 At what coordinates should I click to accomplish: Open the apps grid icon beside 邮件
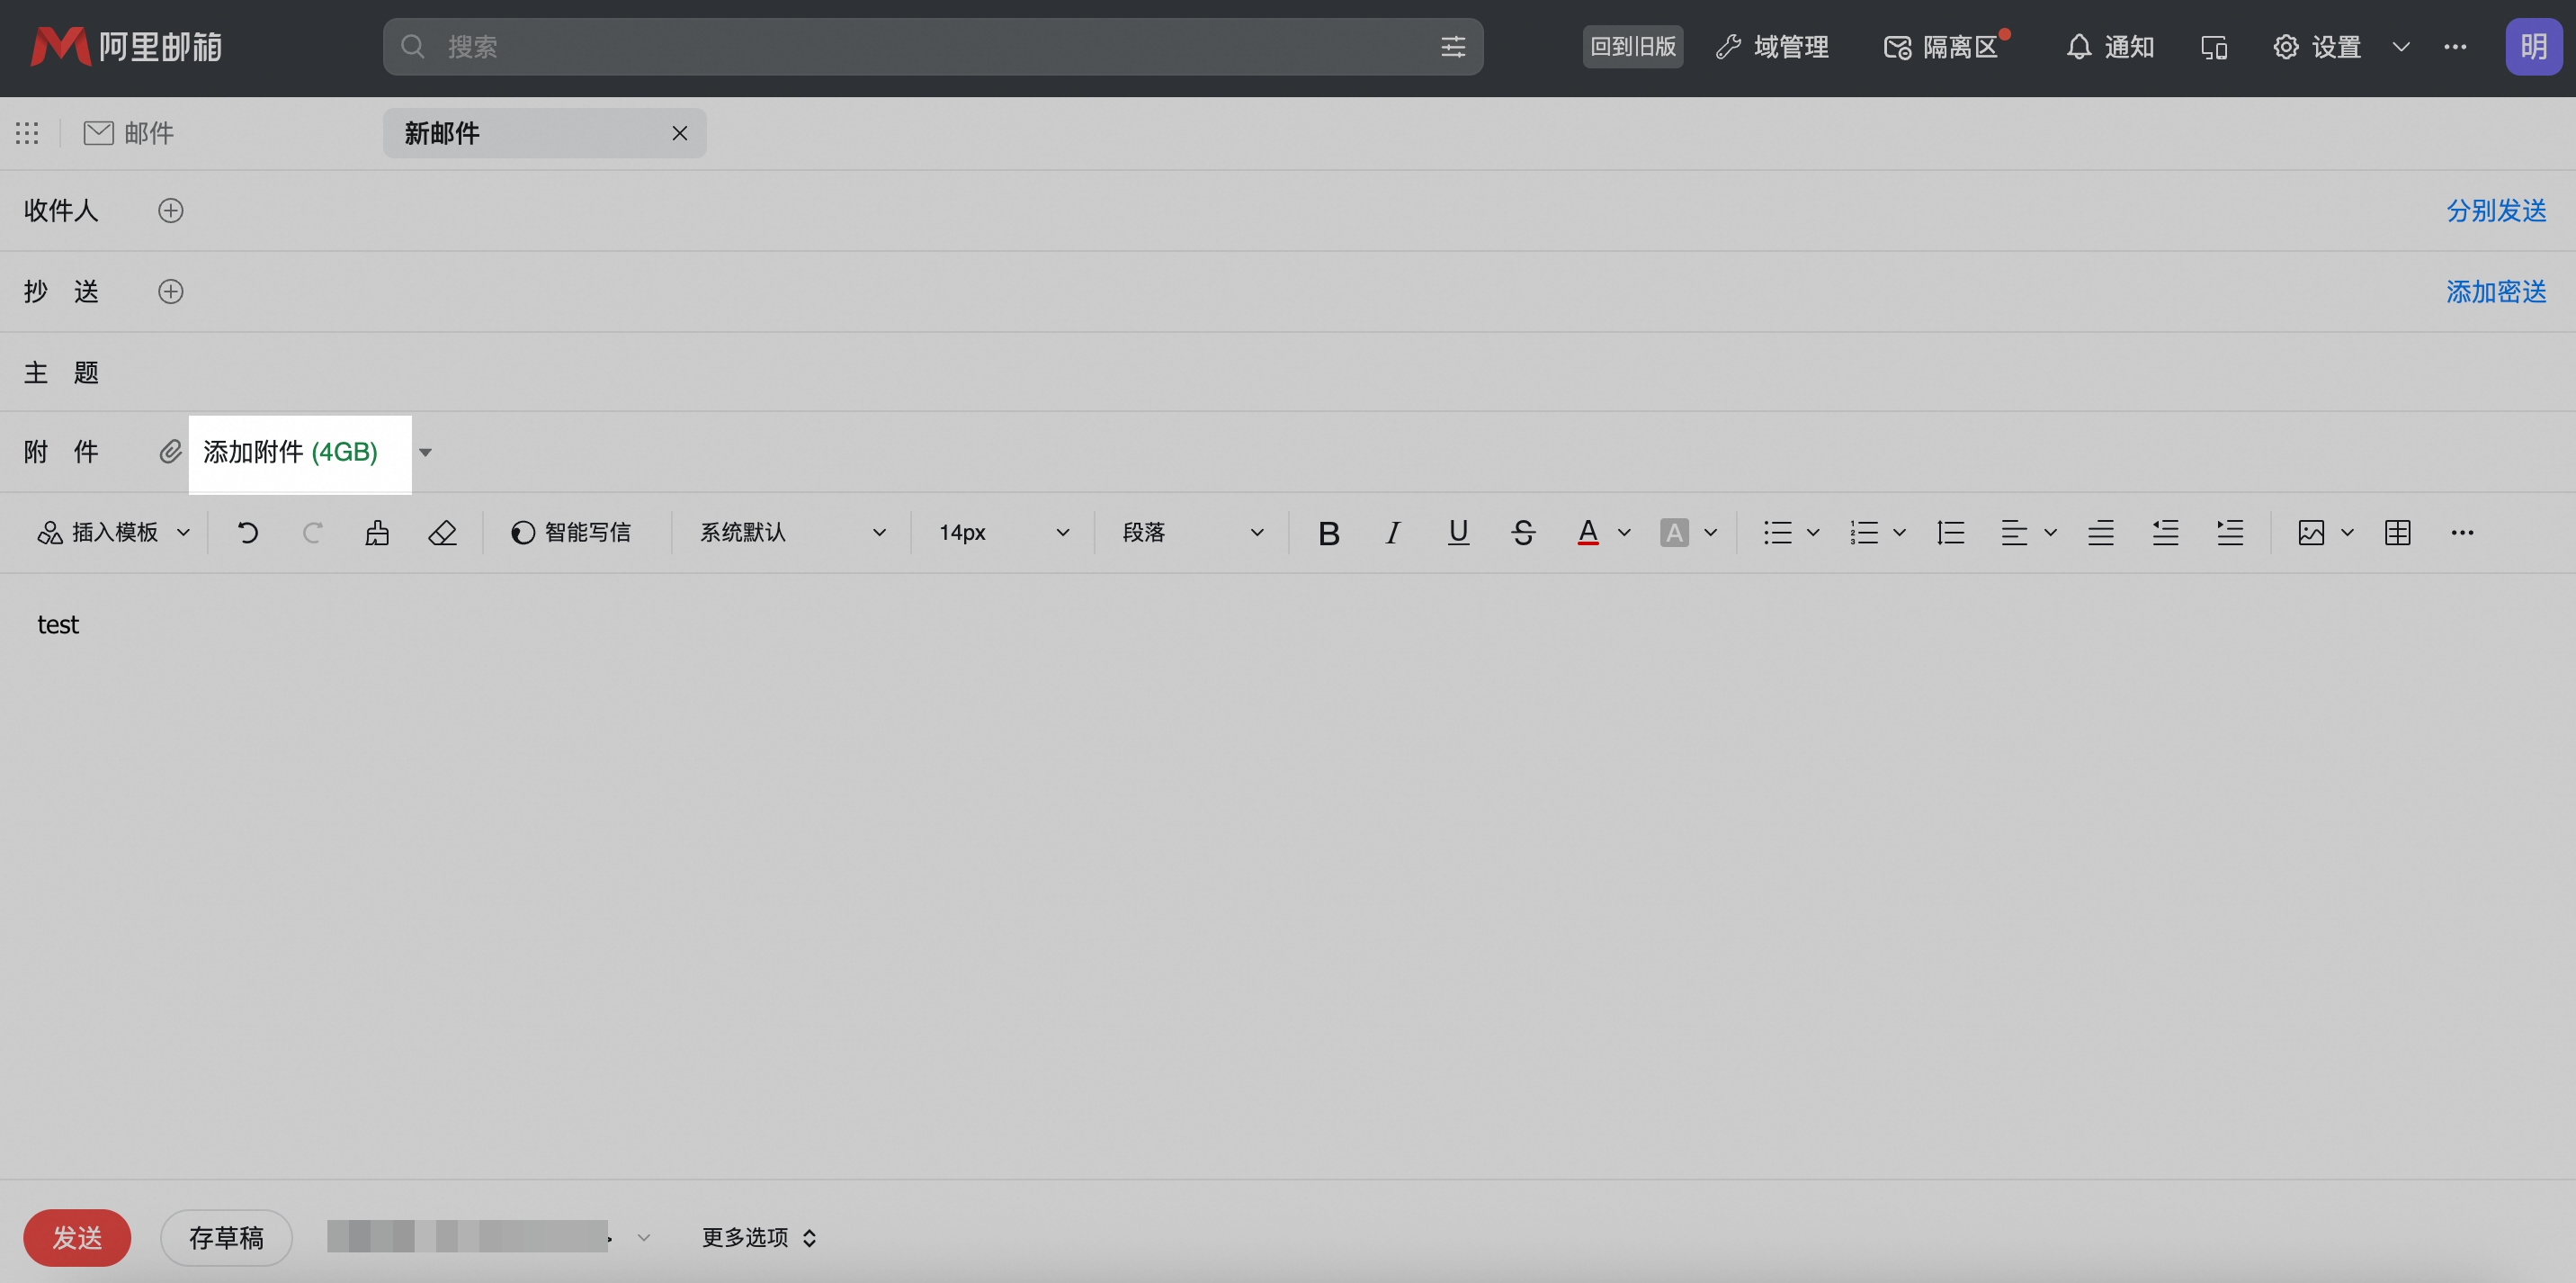pos(27,133)
